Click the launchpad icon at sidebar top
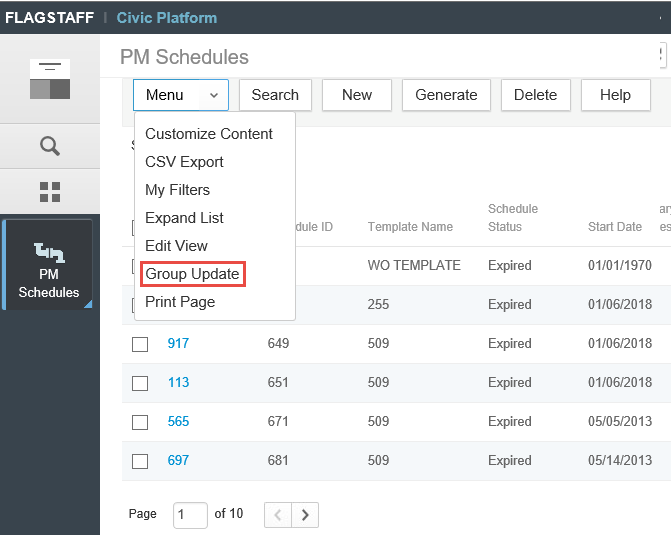This screenshot has height=535, width=671. (x=50, y=79)
